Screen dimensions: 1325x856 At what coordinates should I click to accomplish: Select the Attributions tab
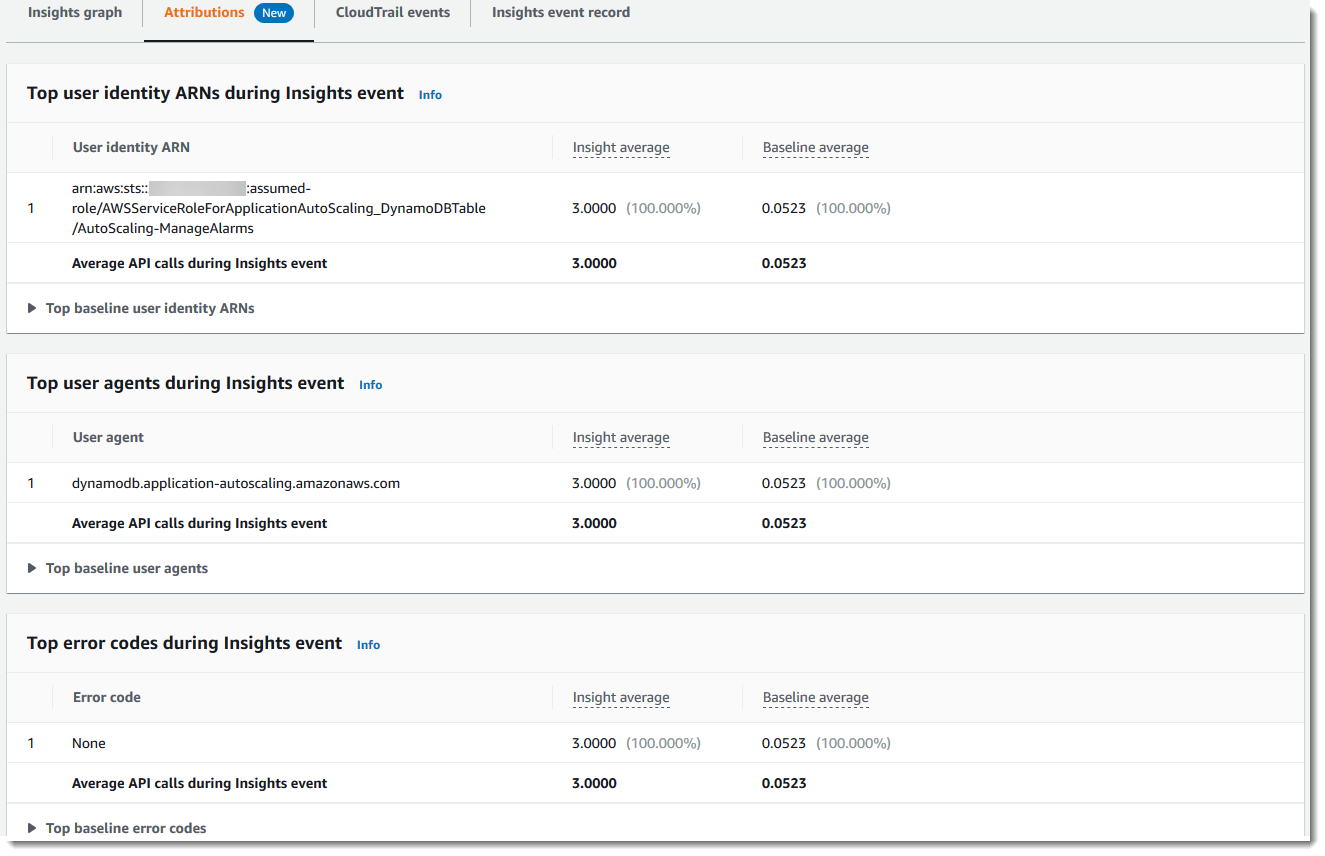(x=204, y=13)
